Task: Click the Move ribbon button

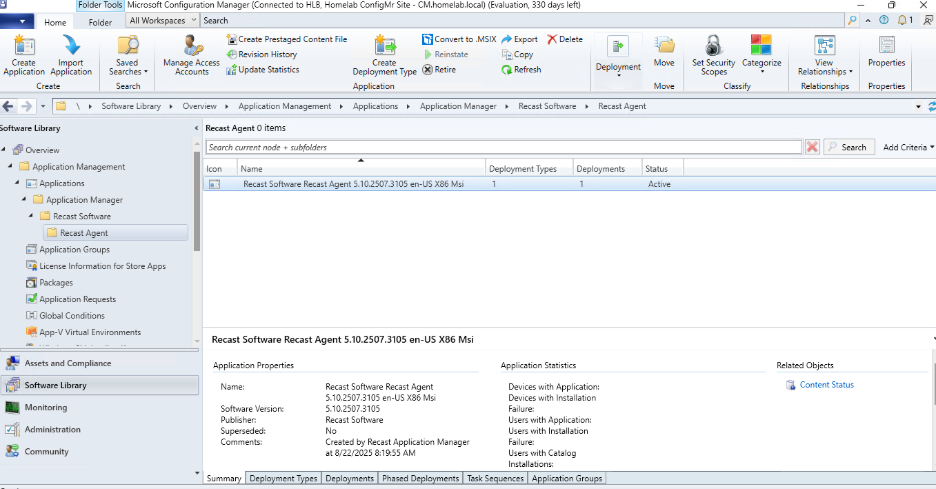Action: (664, 53)
